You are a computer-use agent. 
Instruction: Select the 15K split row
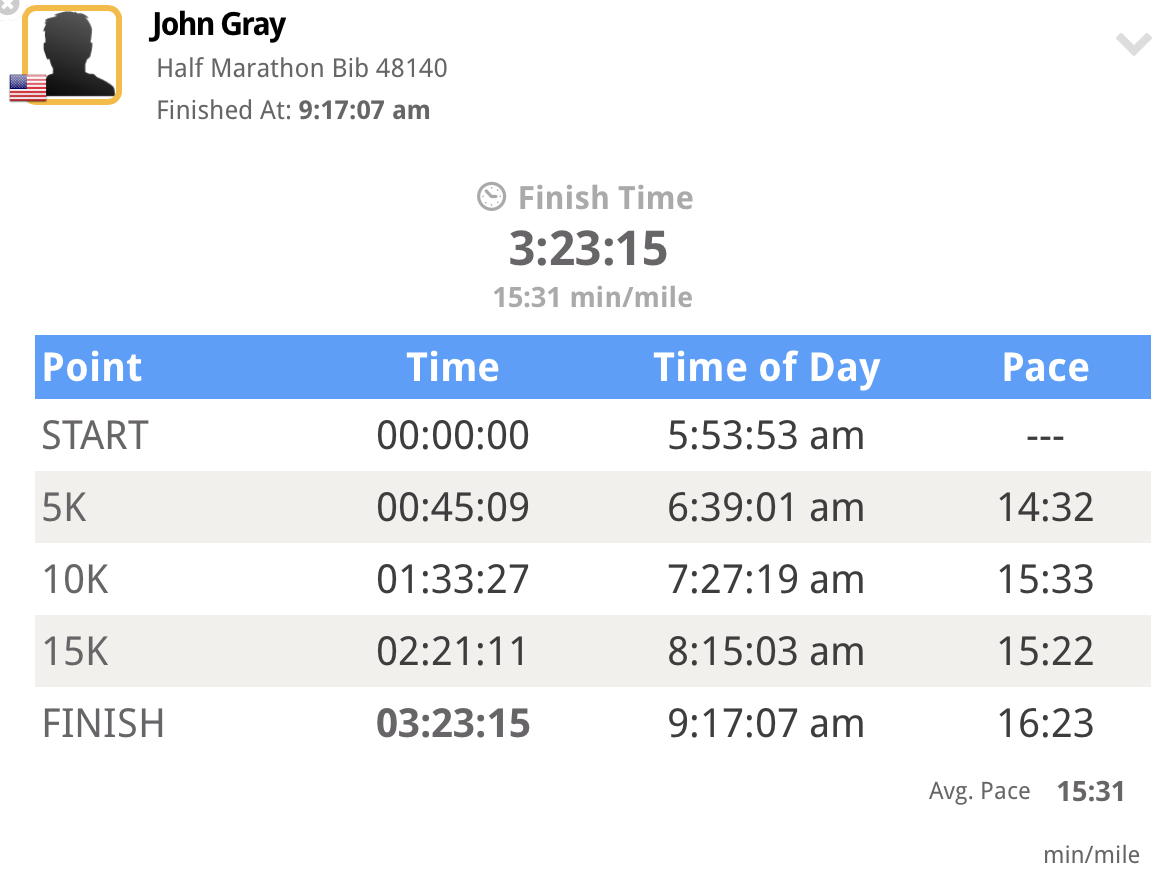click(593, 651)
